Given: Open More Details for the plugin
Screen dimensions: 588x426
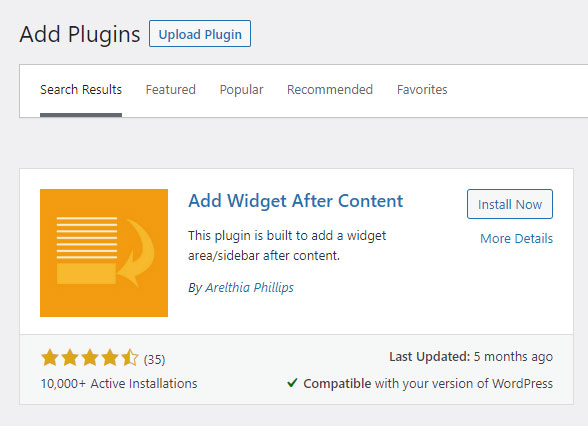Looking at the screenshot, I should point(516,238).
